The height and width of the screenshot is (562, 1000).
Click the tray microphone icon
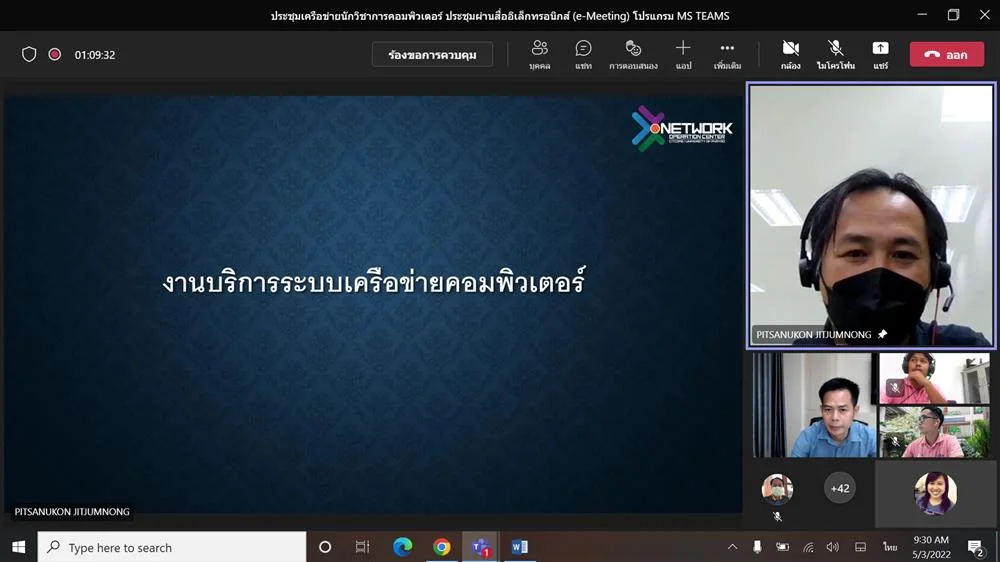757,547
